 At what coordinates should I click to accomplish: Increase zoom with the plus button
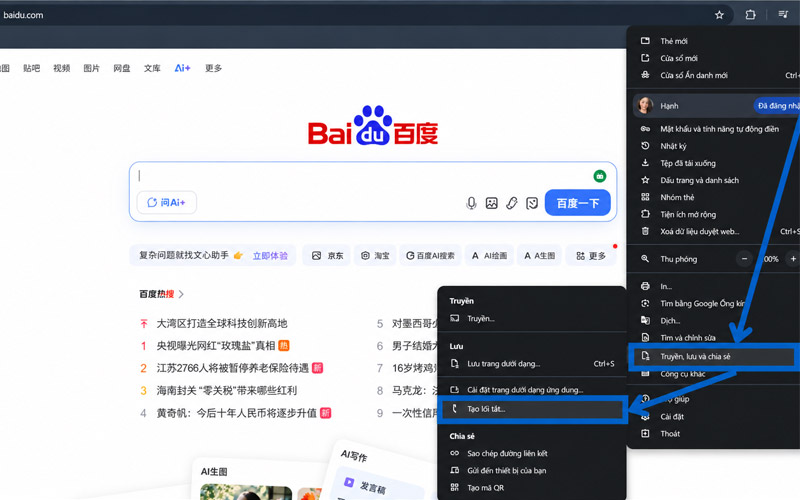click(793, 259)
